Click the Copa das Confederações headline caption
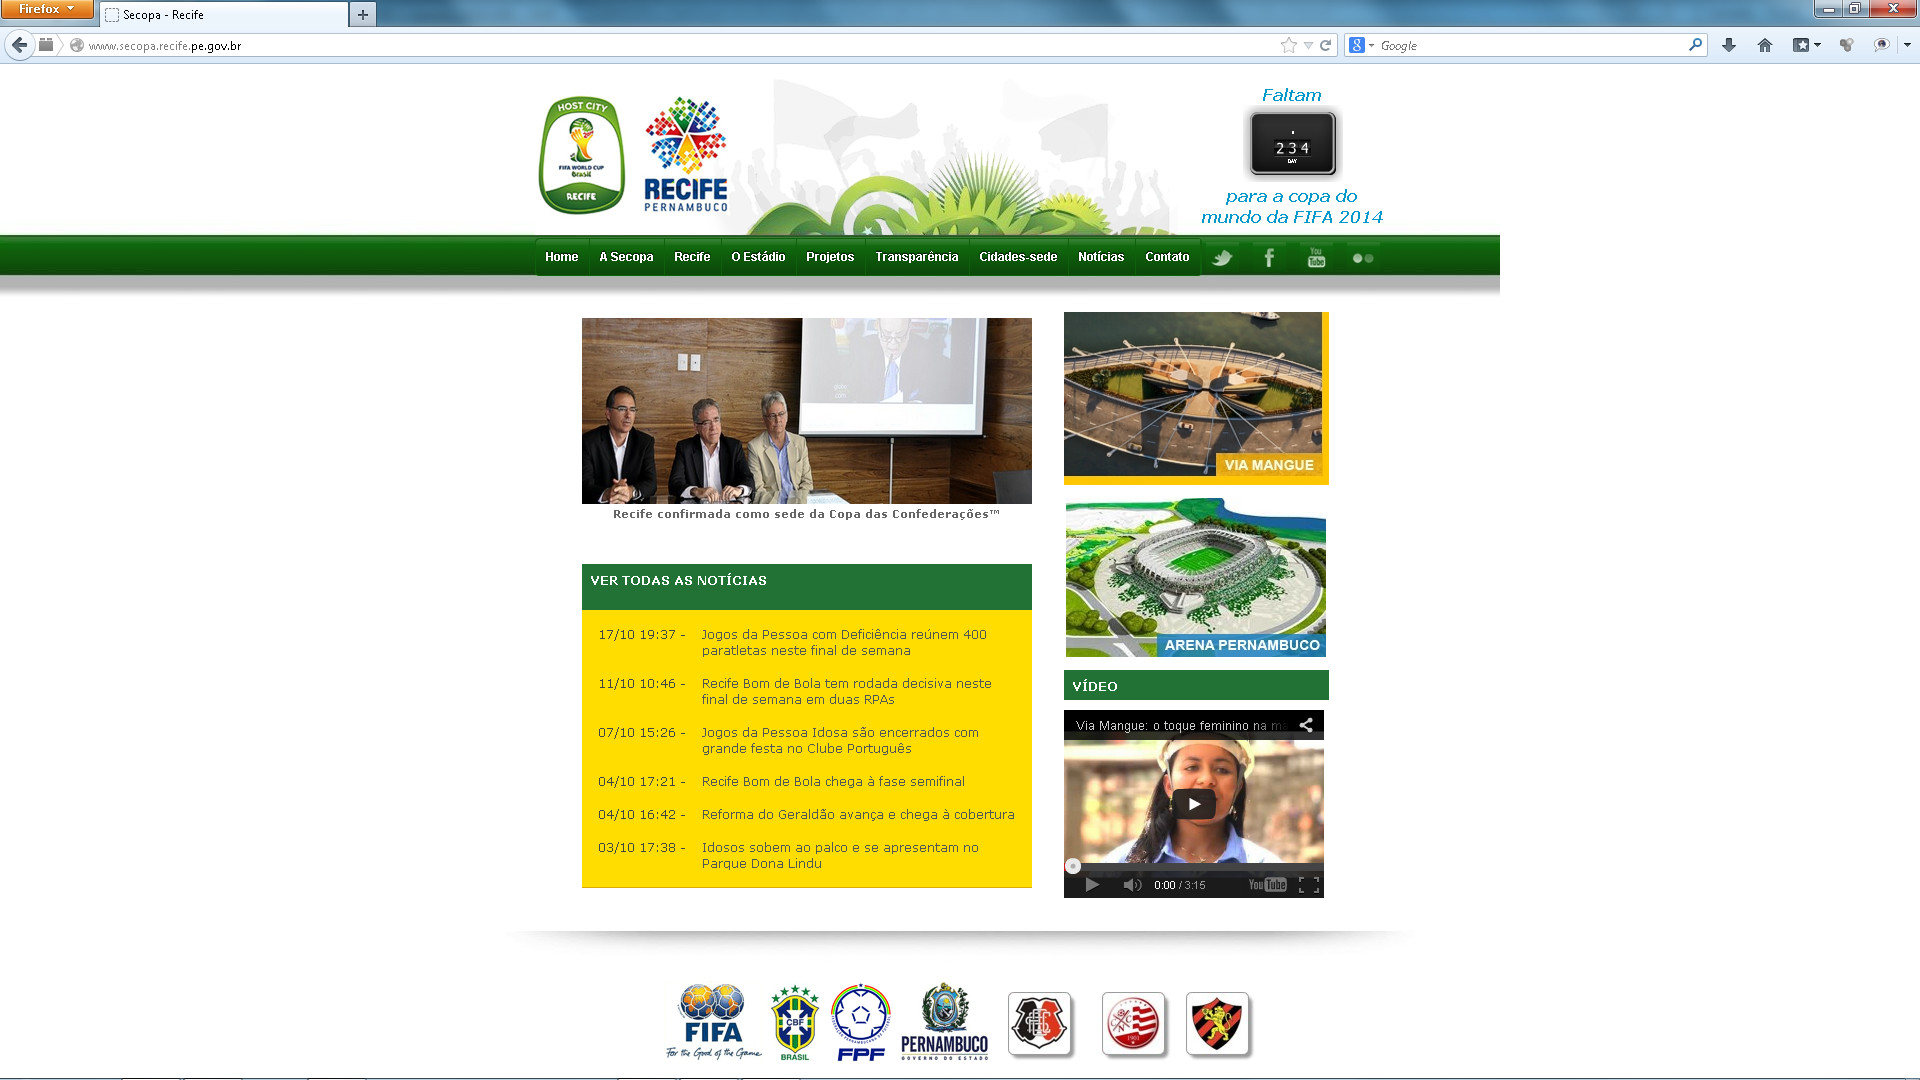This screenshot has height=1080, width=1920. click(806, 514)
